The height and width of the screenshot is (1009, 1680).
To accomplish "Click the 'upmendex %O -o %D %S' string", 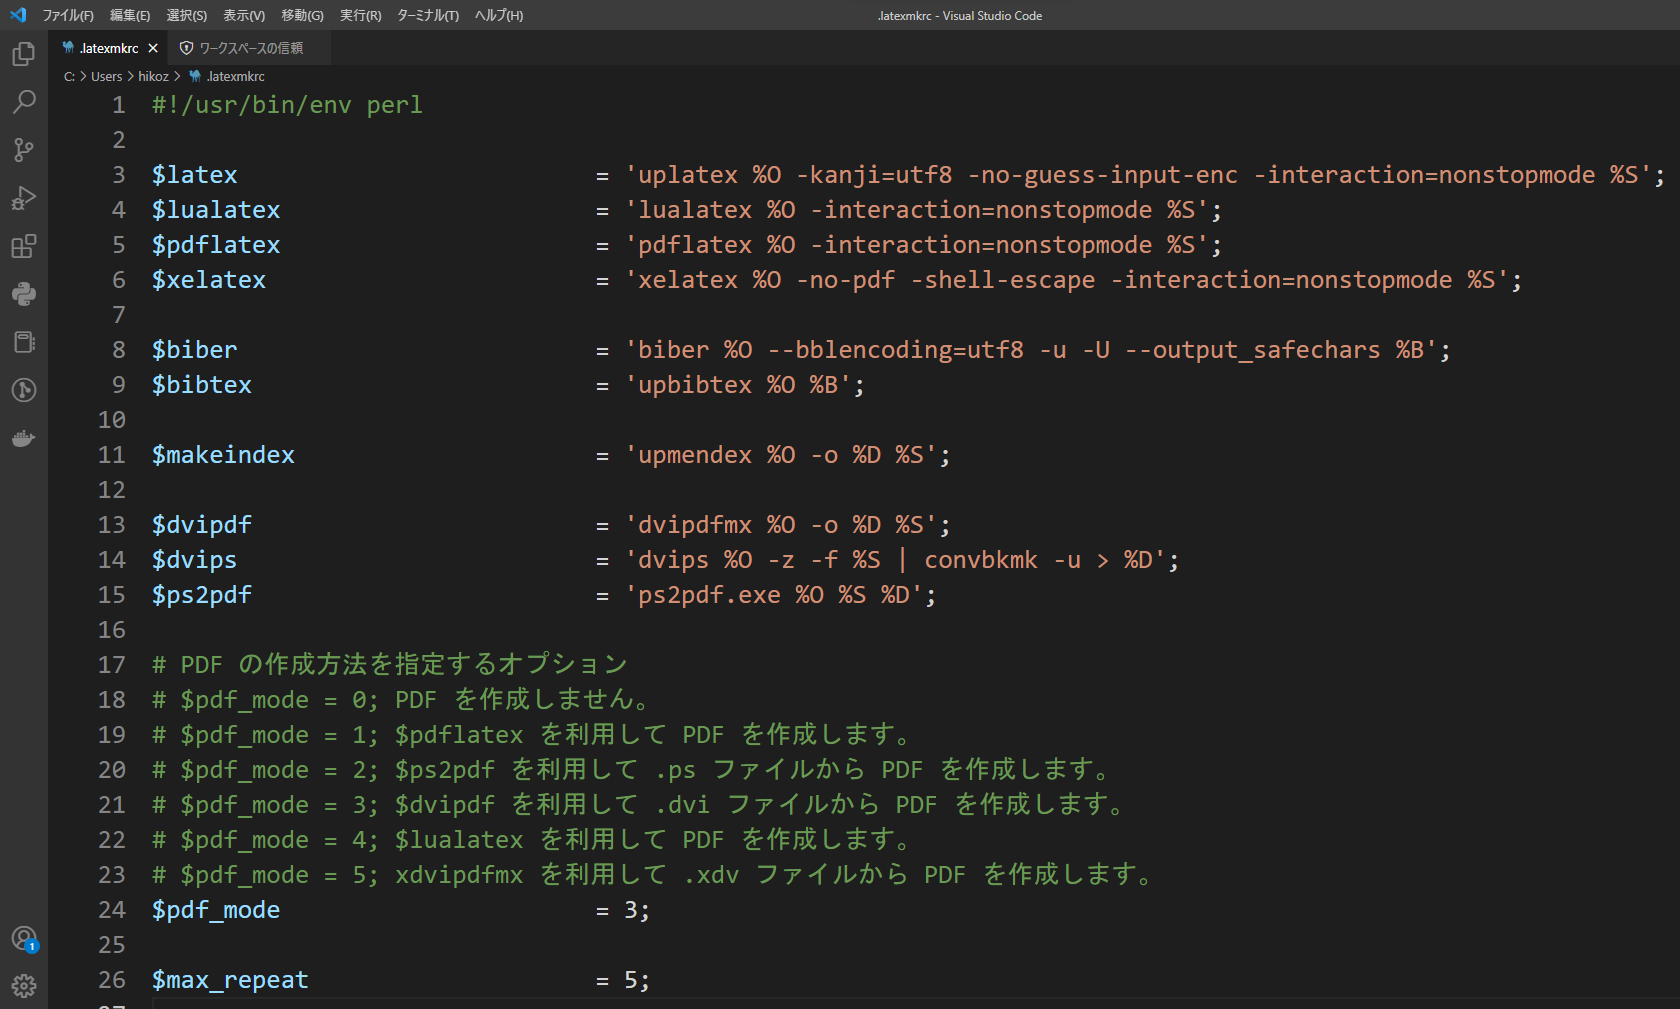I will coord(780,455).
